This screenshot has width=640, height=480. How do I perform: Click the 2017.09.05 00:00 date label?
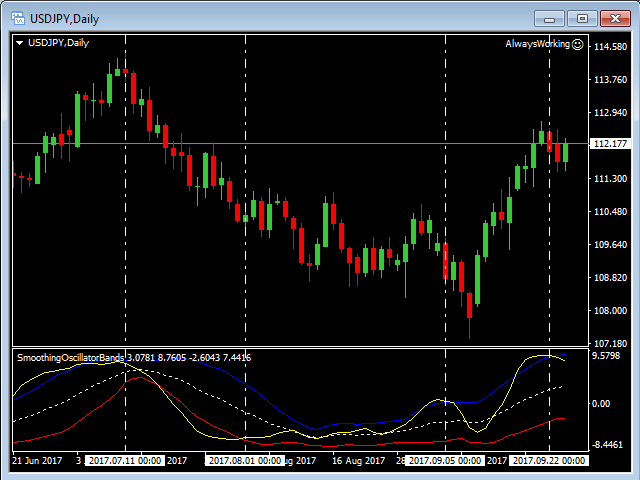[x=445, y=461]
